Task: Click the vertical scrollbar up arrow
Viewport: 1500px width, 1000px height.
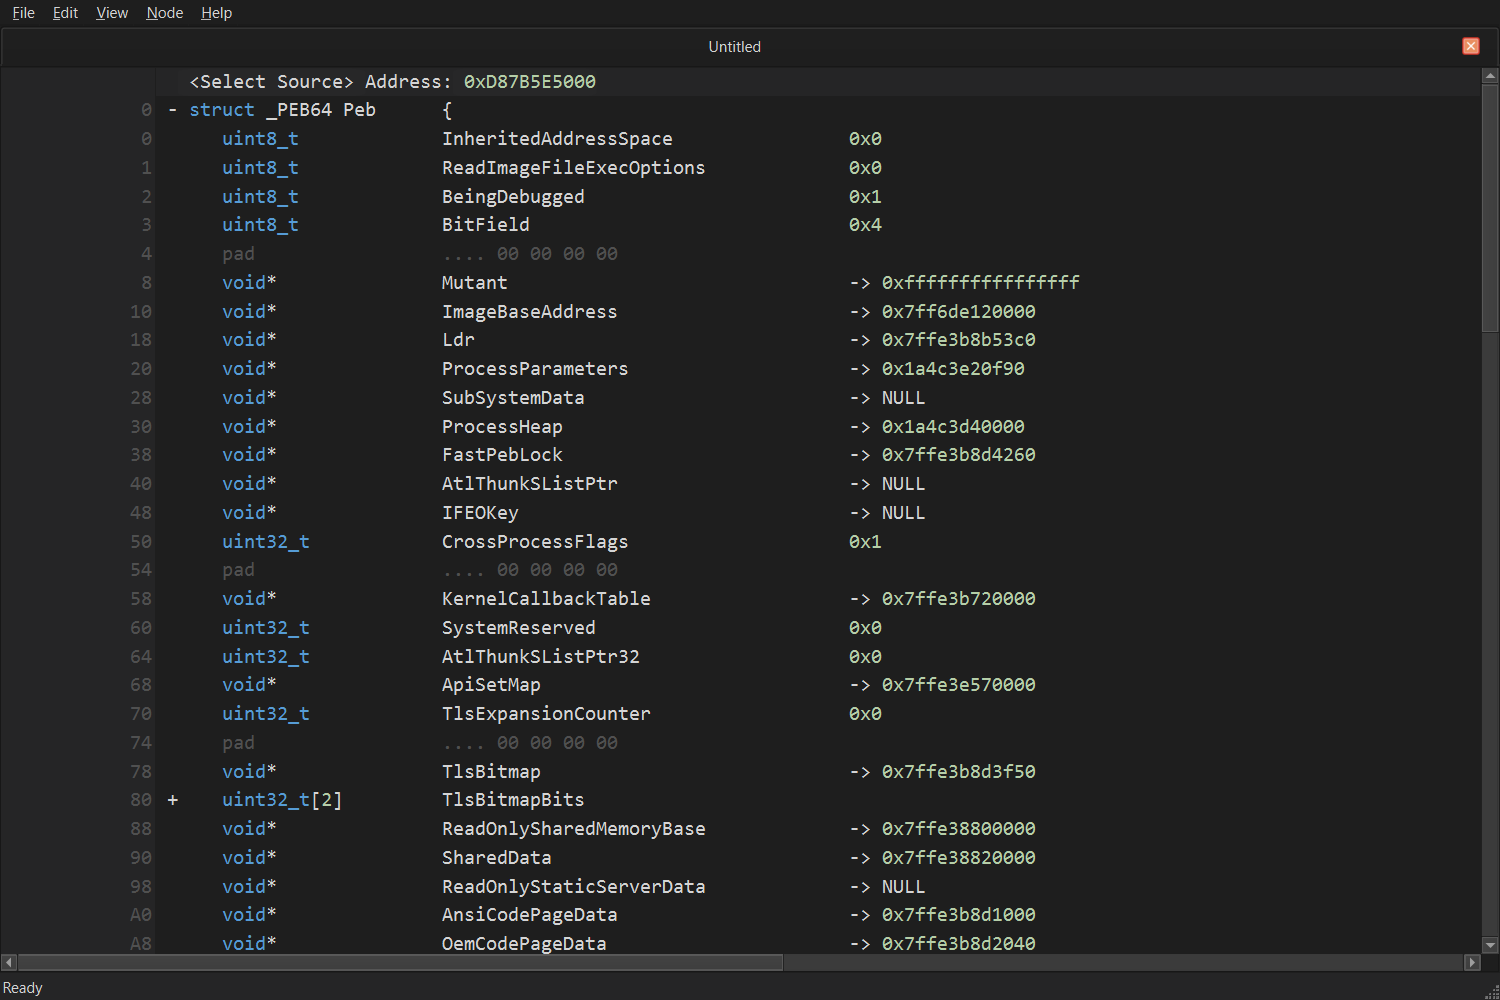Action: click(x=1490, y=76)
